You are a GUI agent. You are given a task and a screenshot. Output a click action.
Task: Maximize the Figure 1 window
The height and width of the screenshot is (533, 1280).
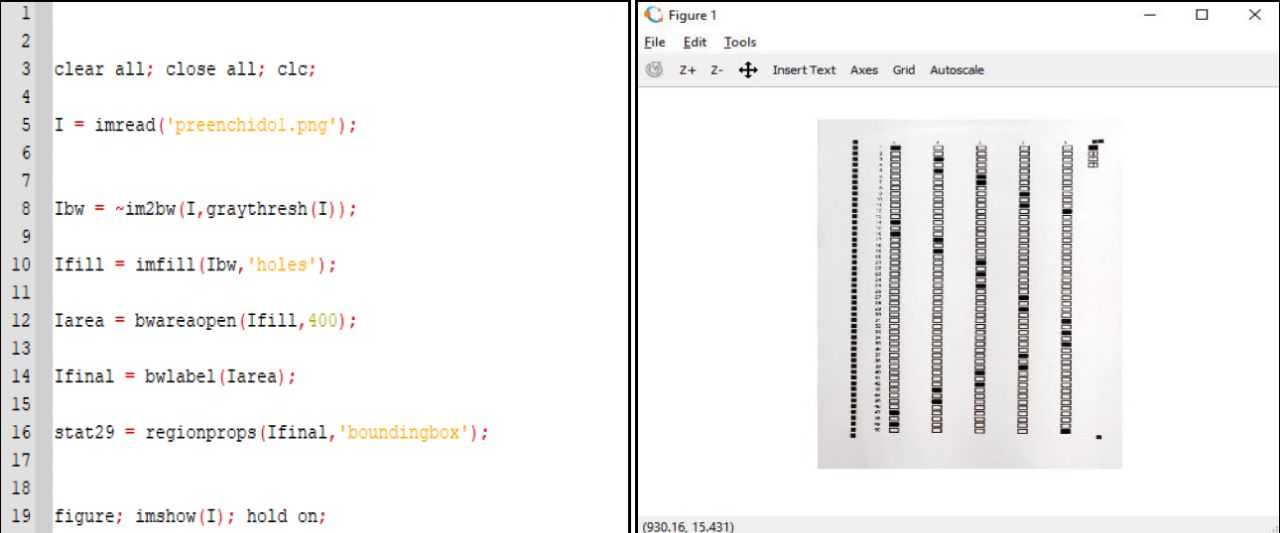pos(1202,15)
